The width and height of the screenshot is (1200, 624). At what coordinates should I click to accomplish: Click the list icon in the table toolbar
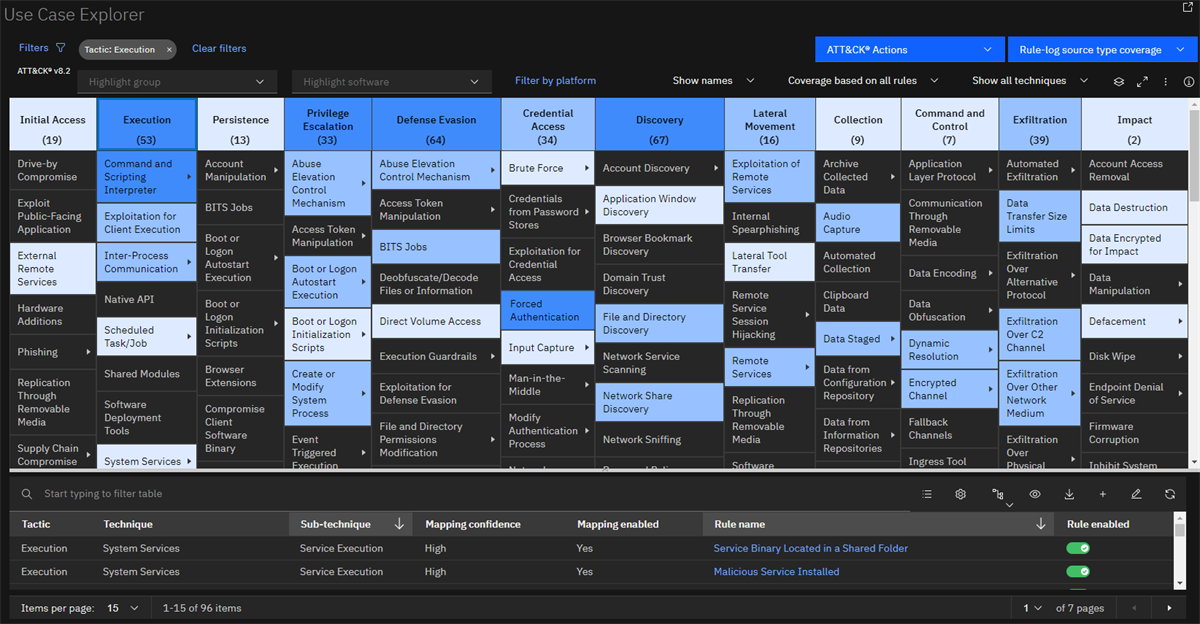pos(927,493)
